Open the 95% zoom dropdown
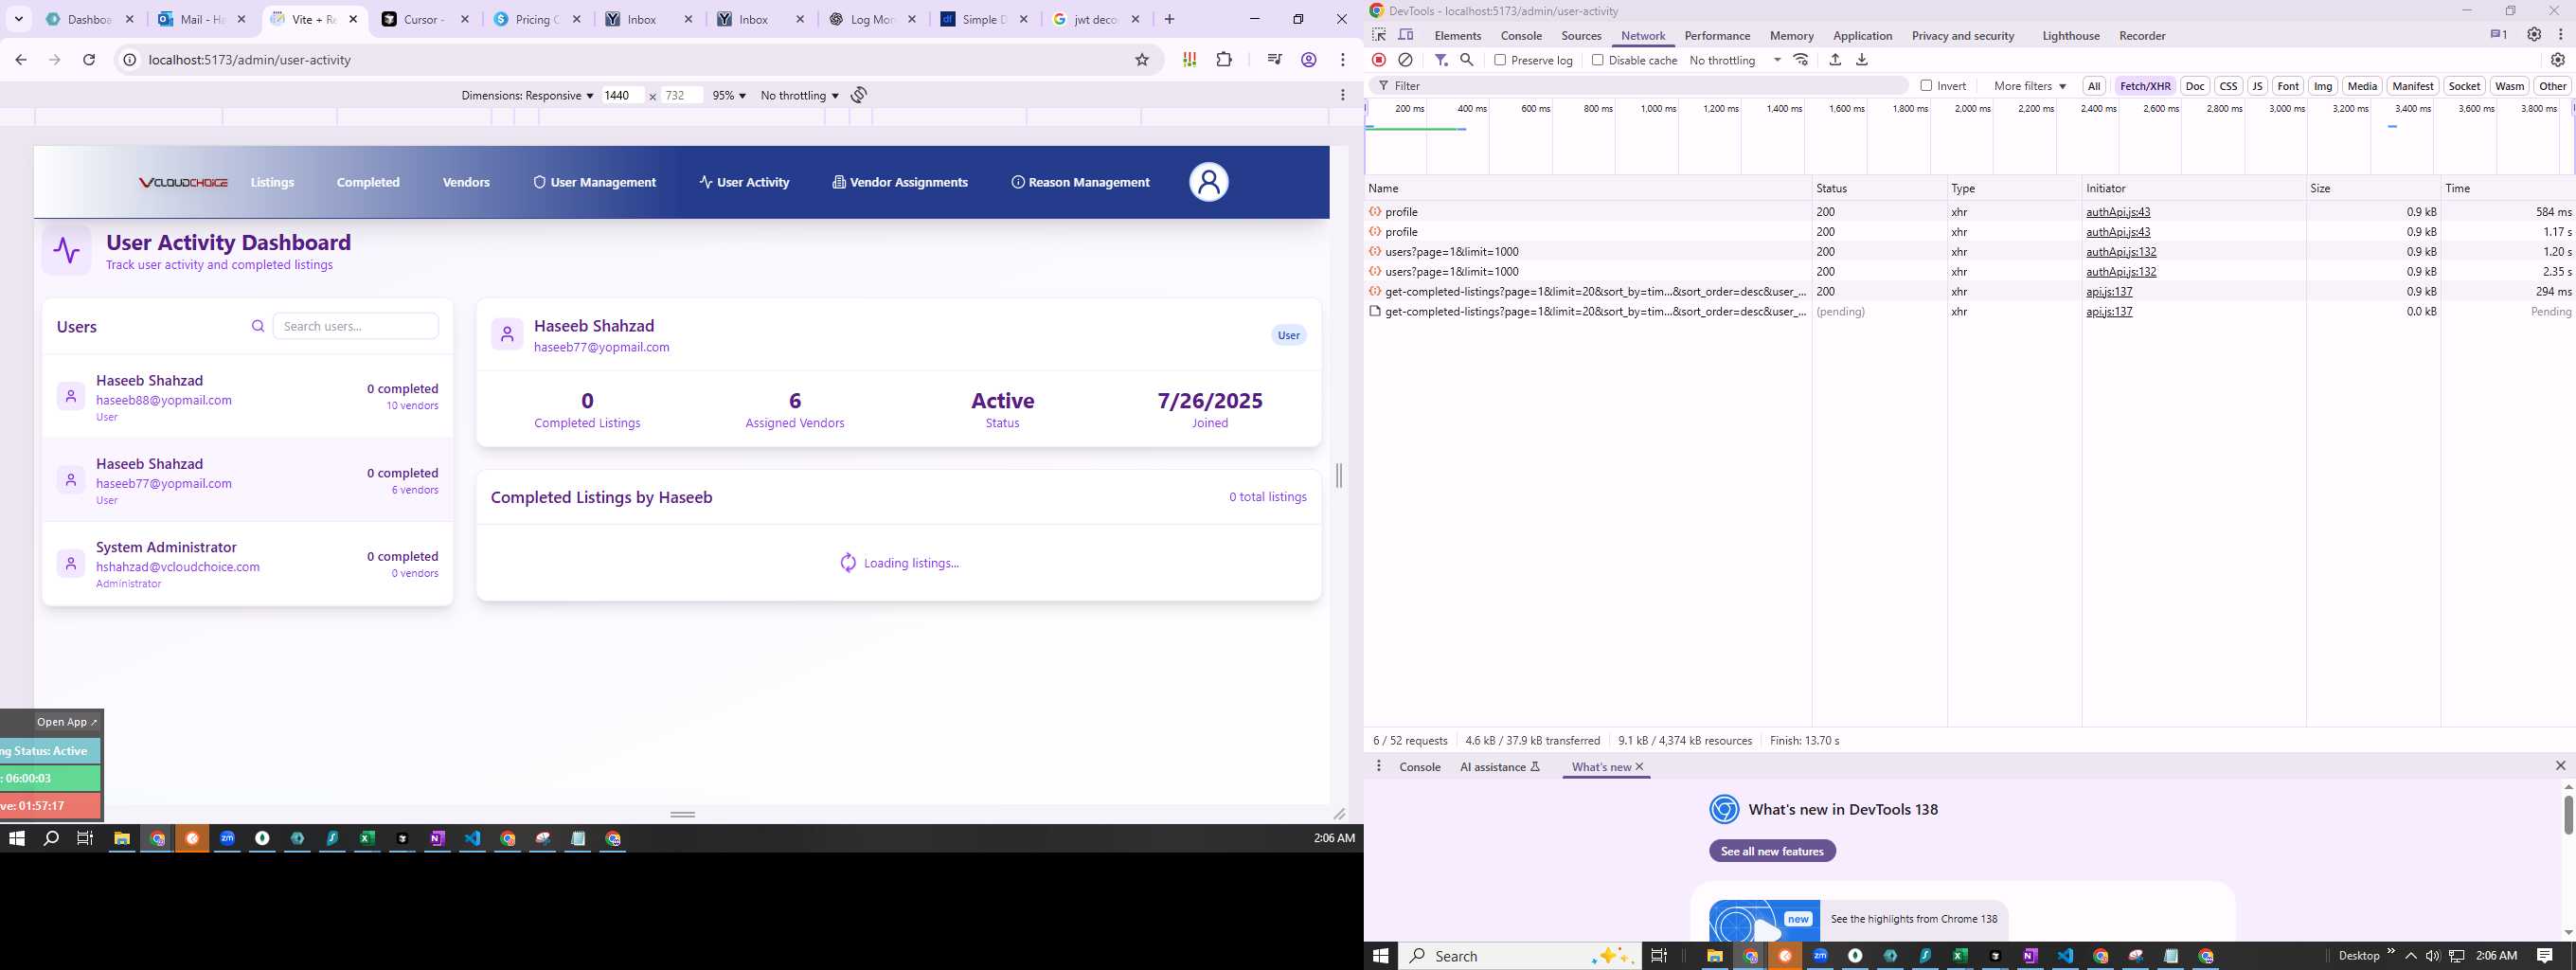2576x970 pixels. point(729,95)
